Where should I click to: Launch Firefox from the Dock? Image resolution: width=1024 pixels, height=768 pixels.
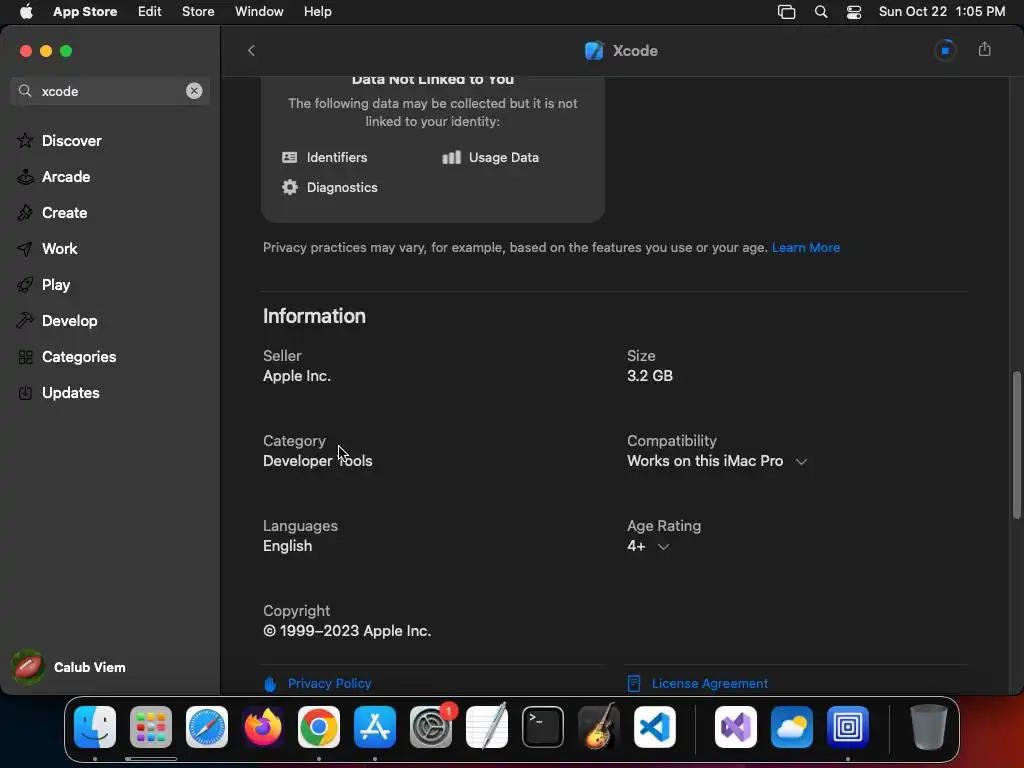263,727
